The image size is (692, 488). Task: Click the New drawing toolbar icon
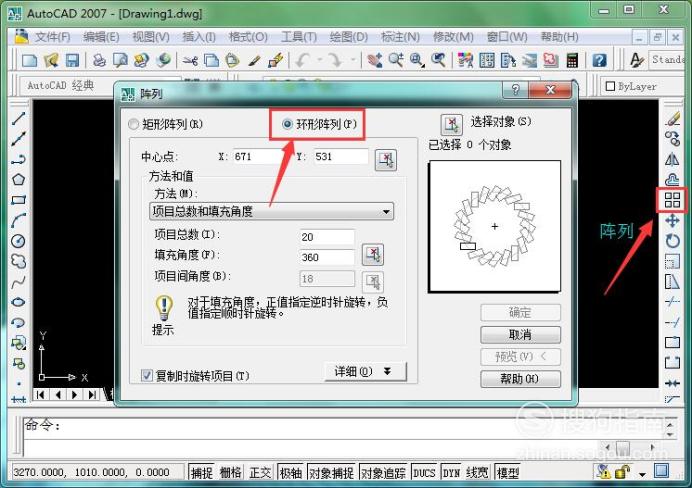point(30,60)
